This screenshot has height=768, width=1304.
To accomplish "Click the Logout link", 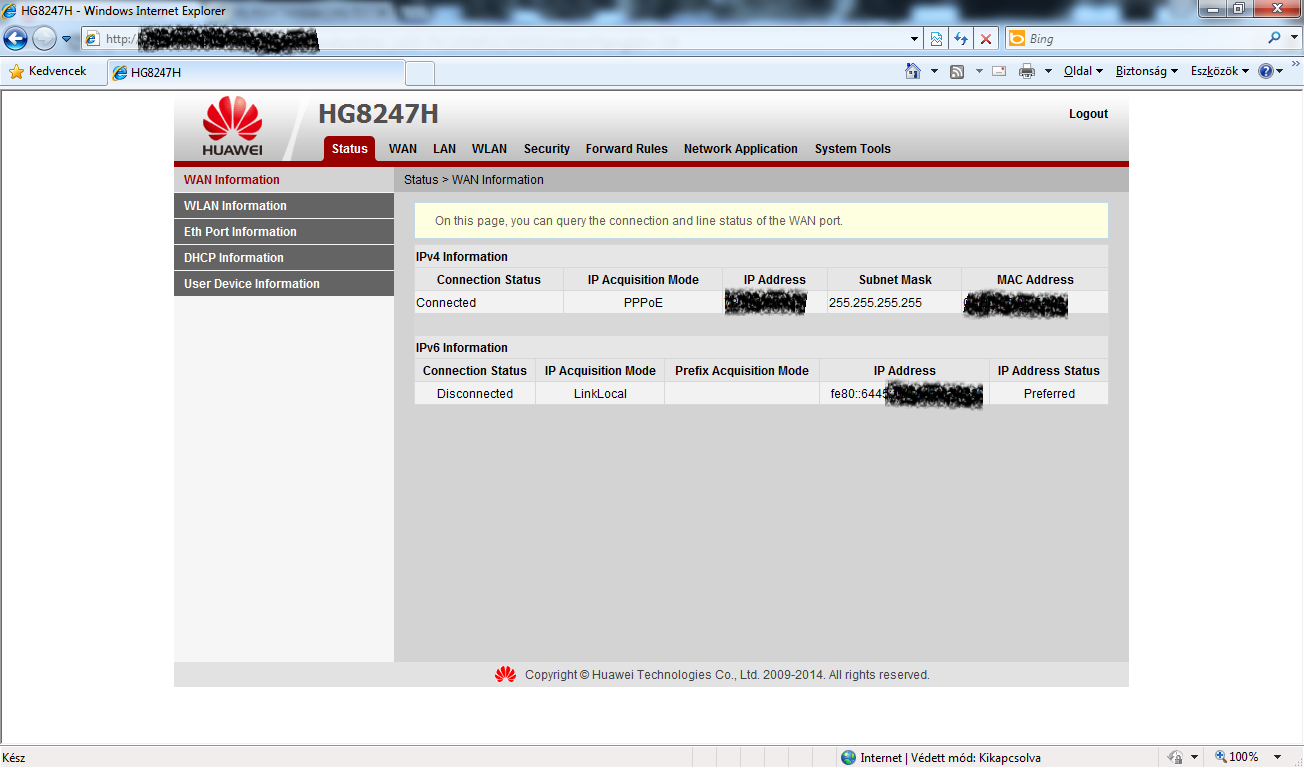I will 1088,114.
